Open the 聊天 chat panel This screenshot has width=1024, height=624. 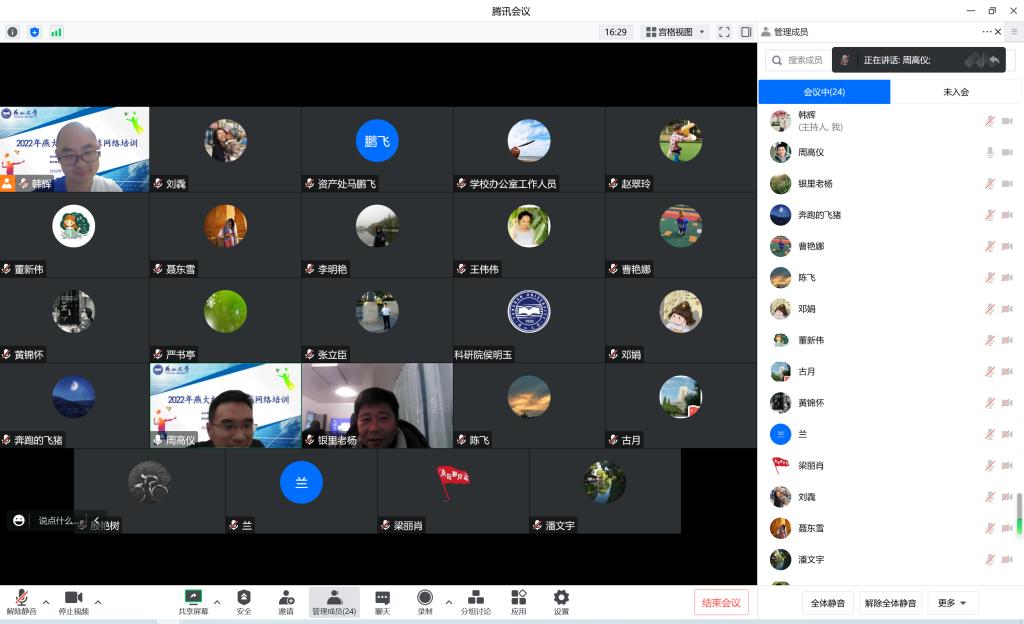pos(382,600)
